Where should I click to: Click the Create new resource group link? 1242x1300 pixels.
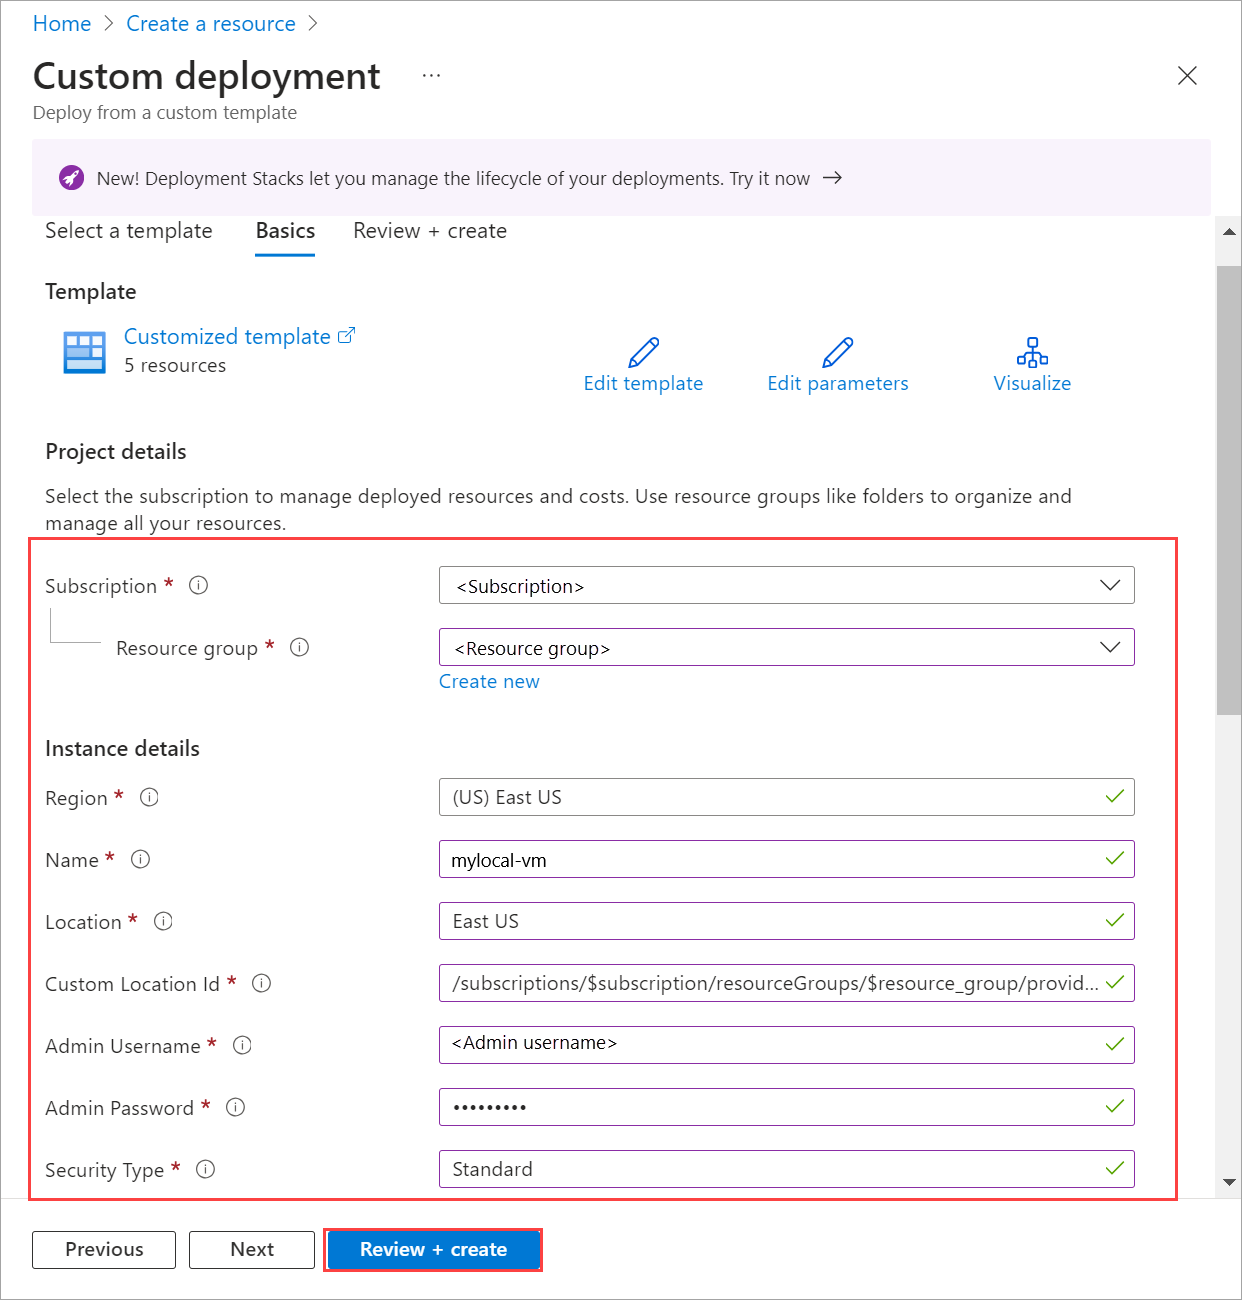point(489,681)
